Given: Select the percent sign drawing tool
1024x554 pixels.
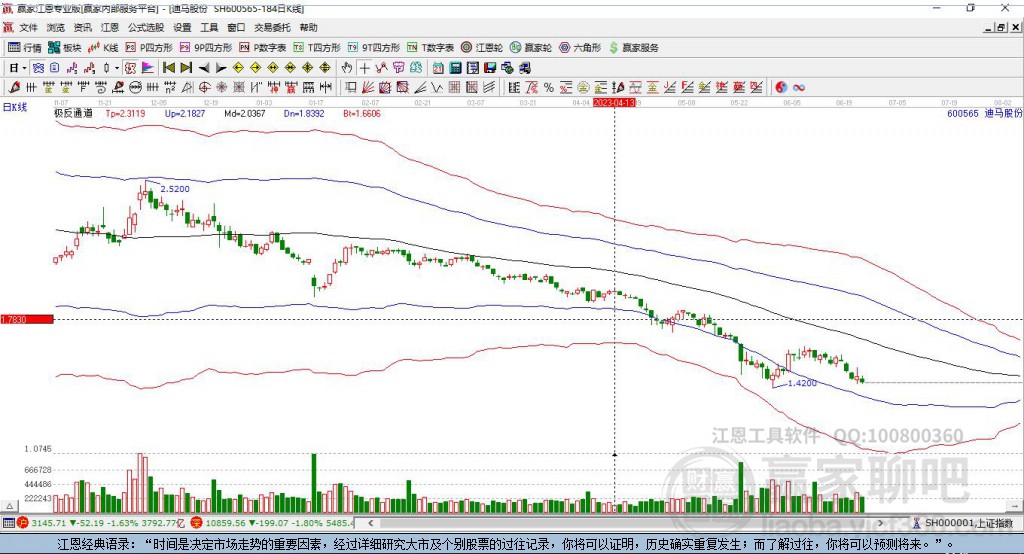Looking at the screenshot, I should pos(549,88).
